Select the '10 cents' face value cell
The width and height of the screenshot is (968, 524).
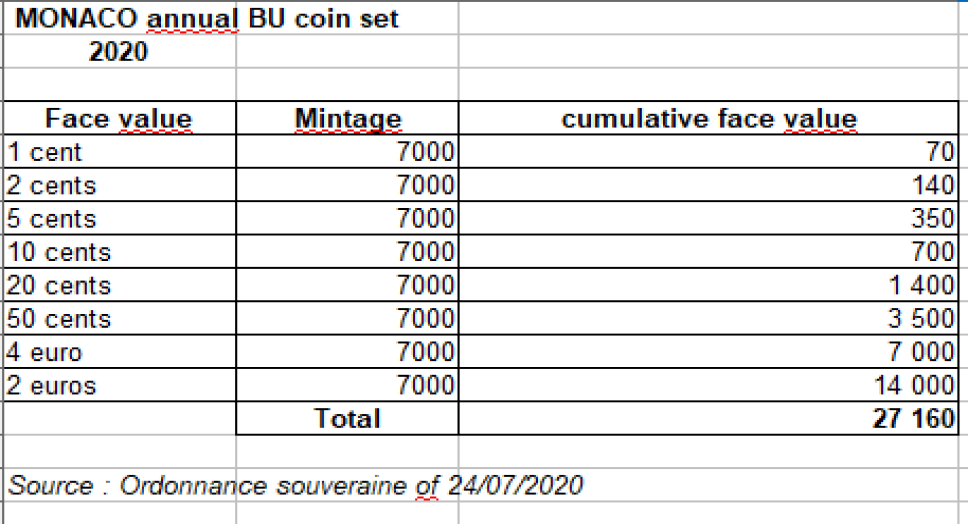119,252
